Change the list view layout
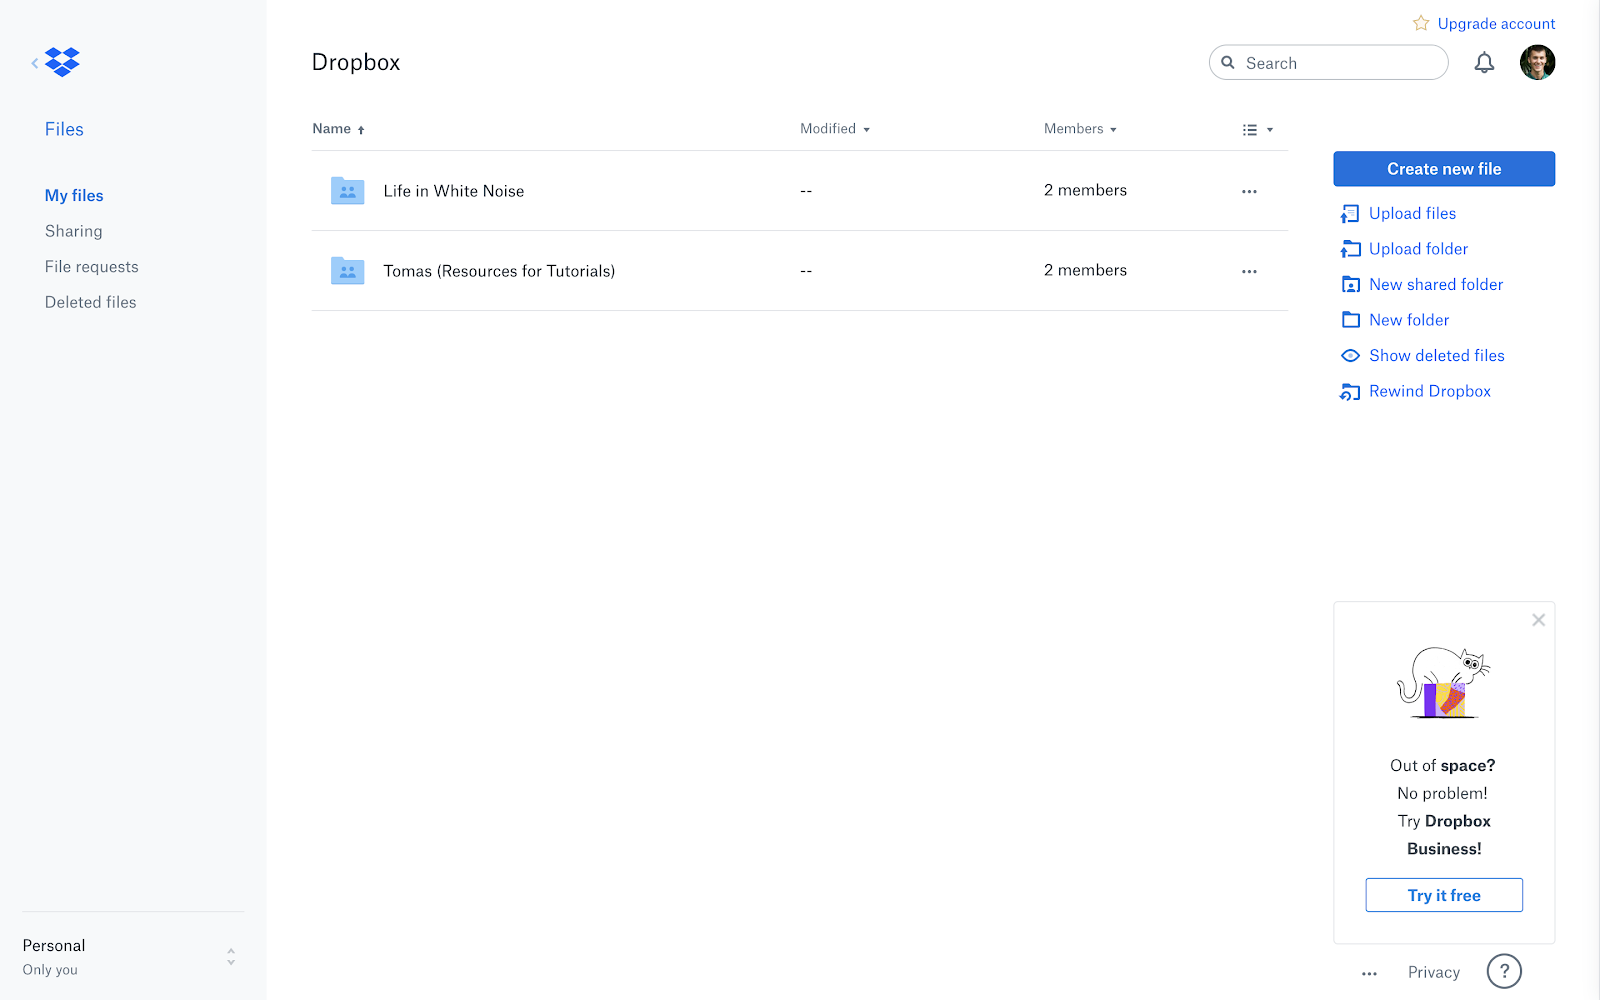The image size is (1600, 1000). coord(1257,130)
